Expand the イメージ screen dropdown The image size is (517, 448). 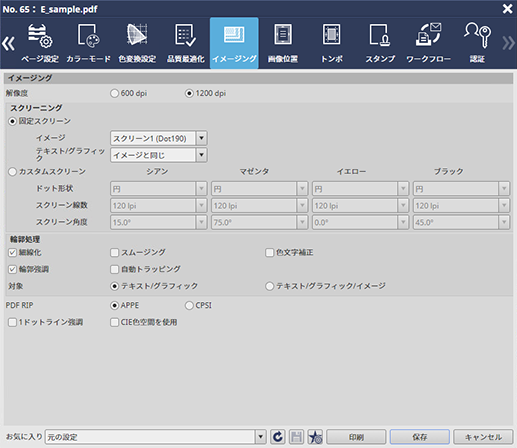pyautogui.click(x=201, y=138)
